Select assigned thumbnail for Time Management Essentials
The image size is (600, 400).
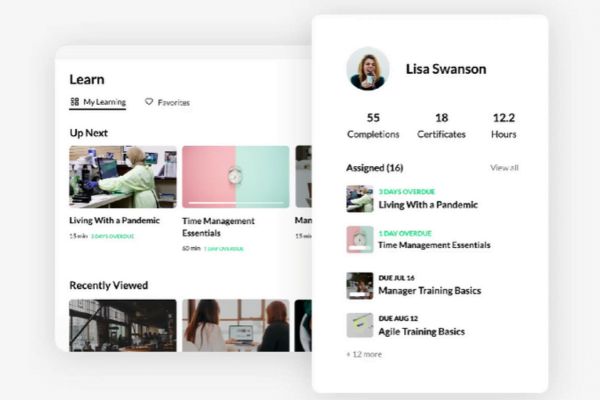coord(360,239)
